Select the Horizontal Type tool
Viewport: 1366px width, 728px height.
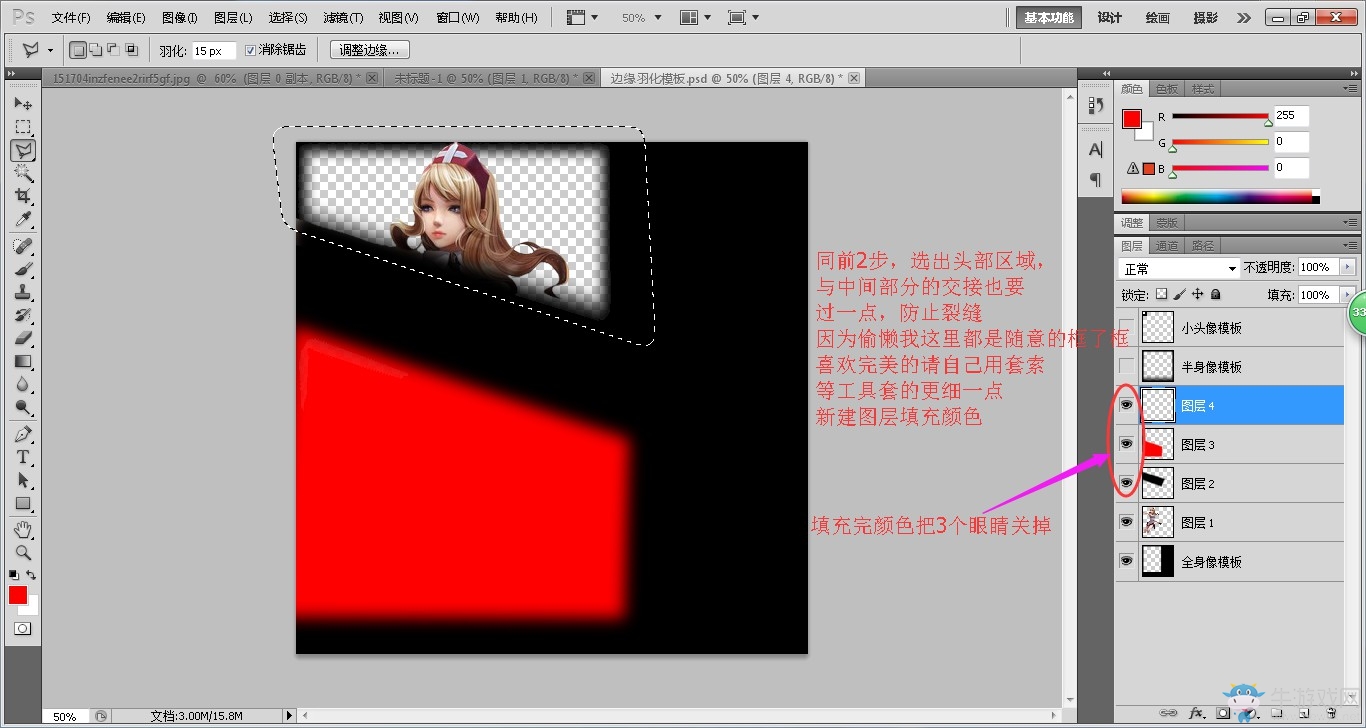pos(23,457)
